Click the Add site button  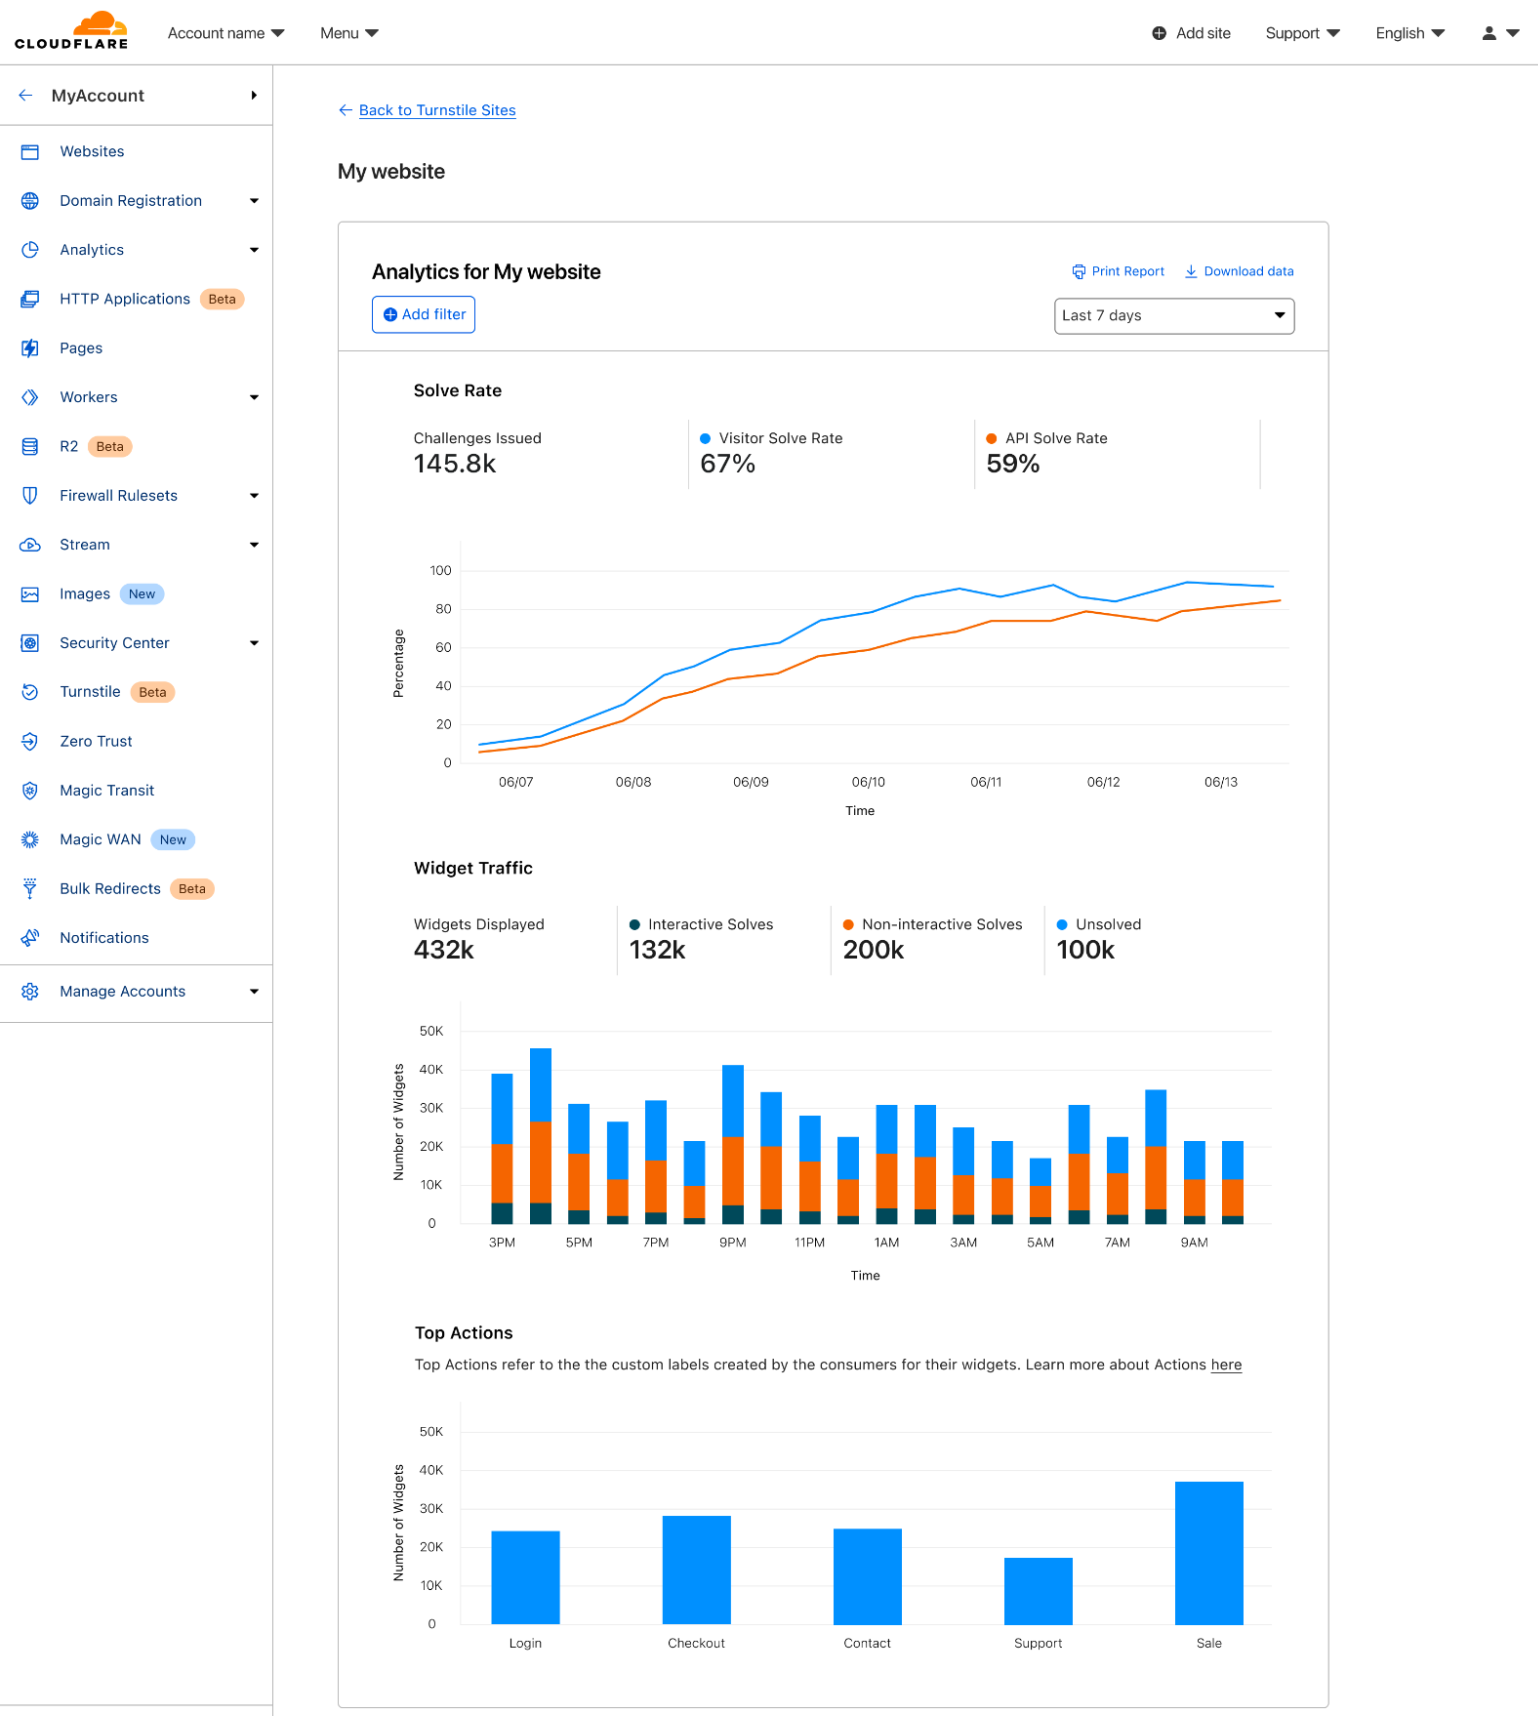click(x=1191, y=33)
